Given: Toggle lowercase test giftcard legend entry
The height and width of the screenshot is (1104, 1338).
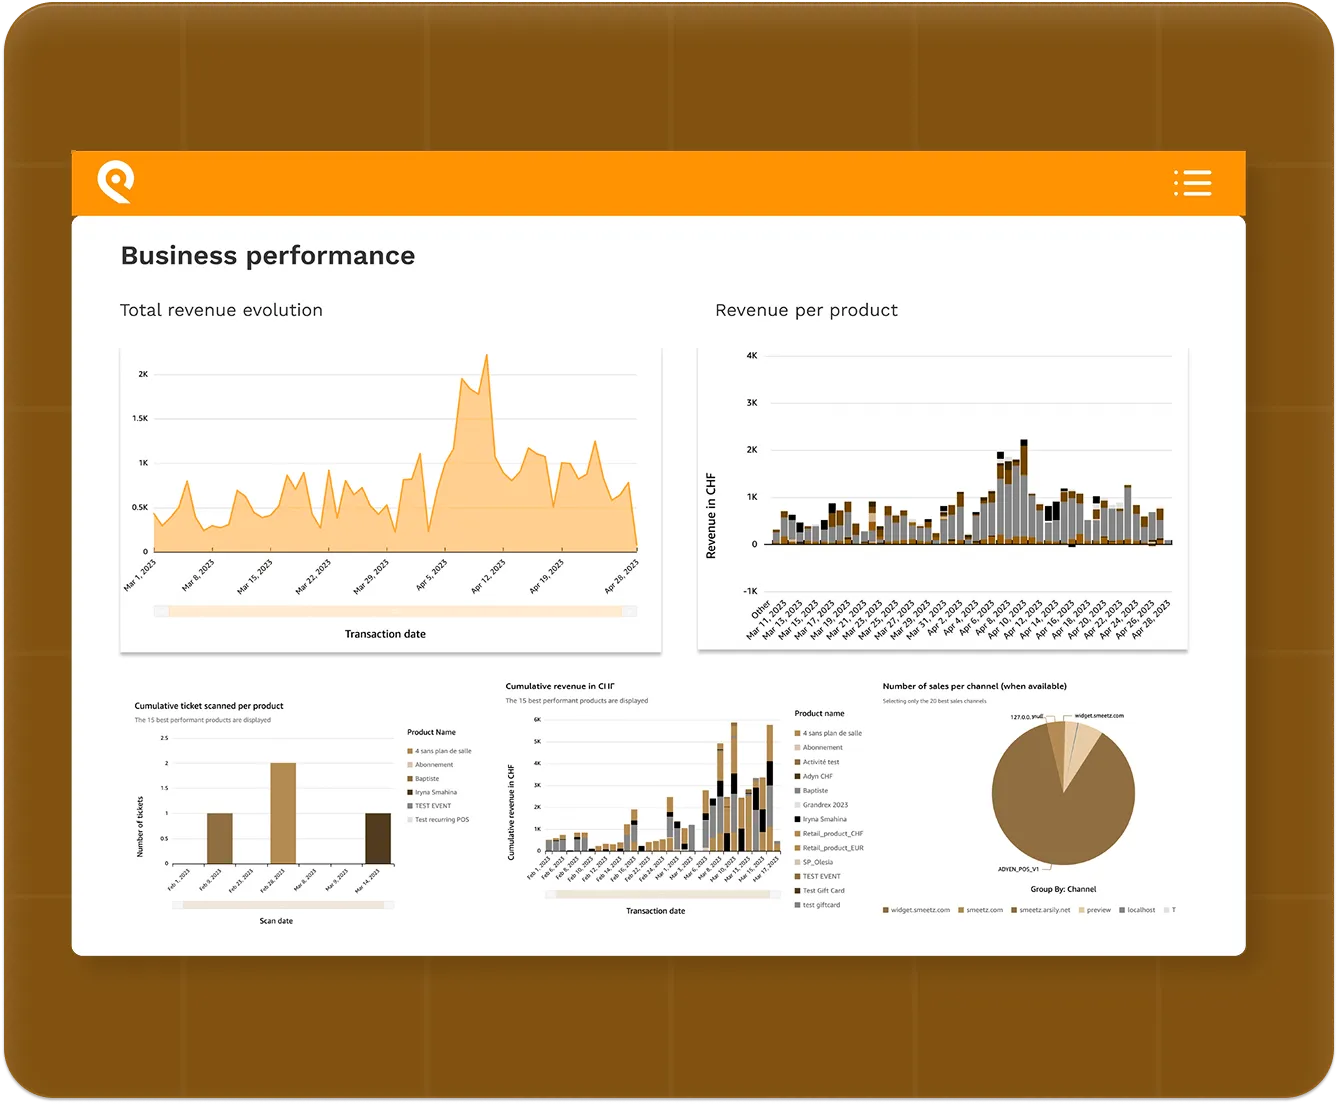Looking at the screenshot, I should tap(818, 905).
